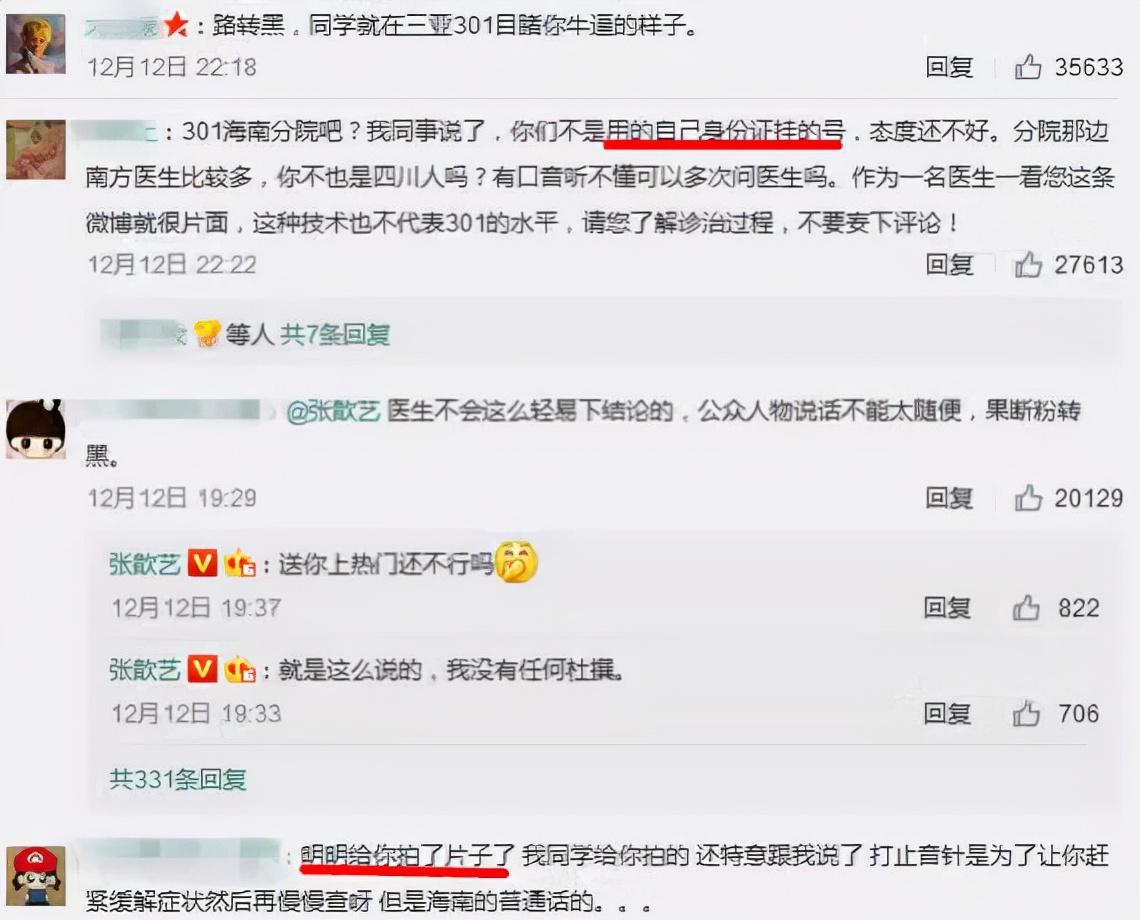1140x920 pixels.
Task: Expand 共331条回复 replies
Action: 178,780
